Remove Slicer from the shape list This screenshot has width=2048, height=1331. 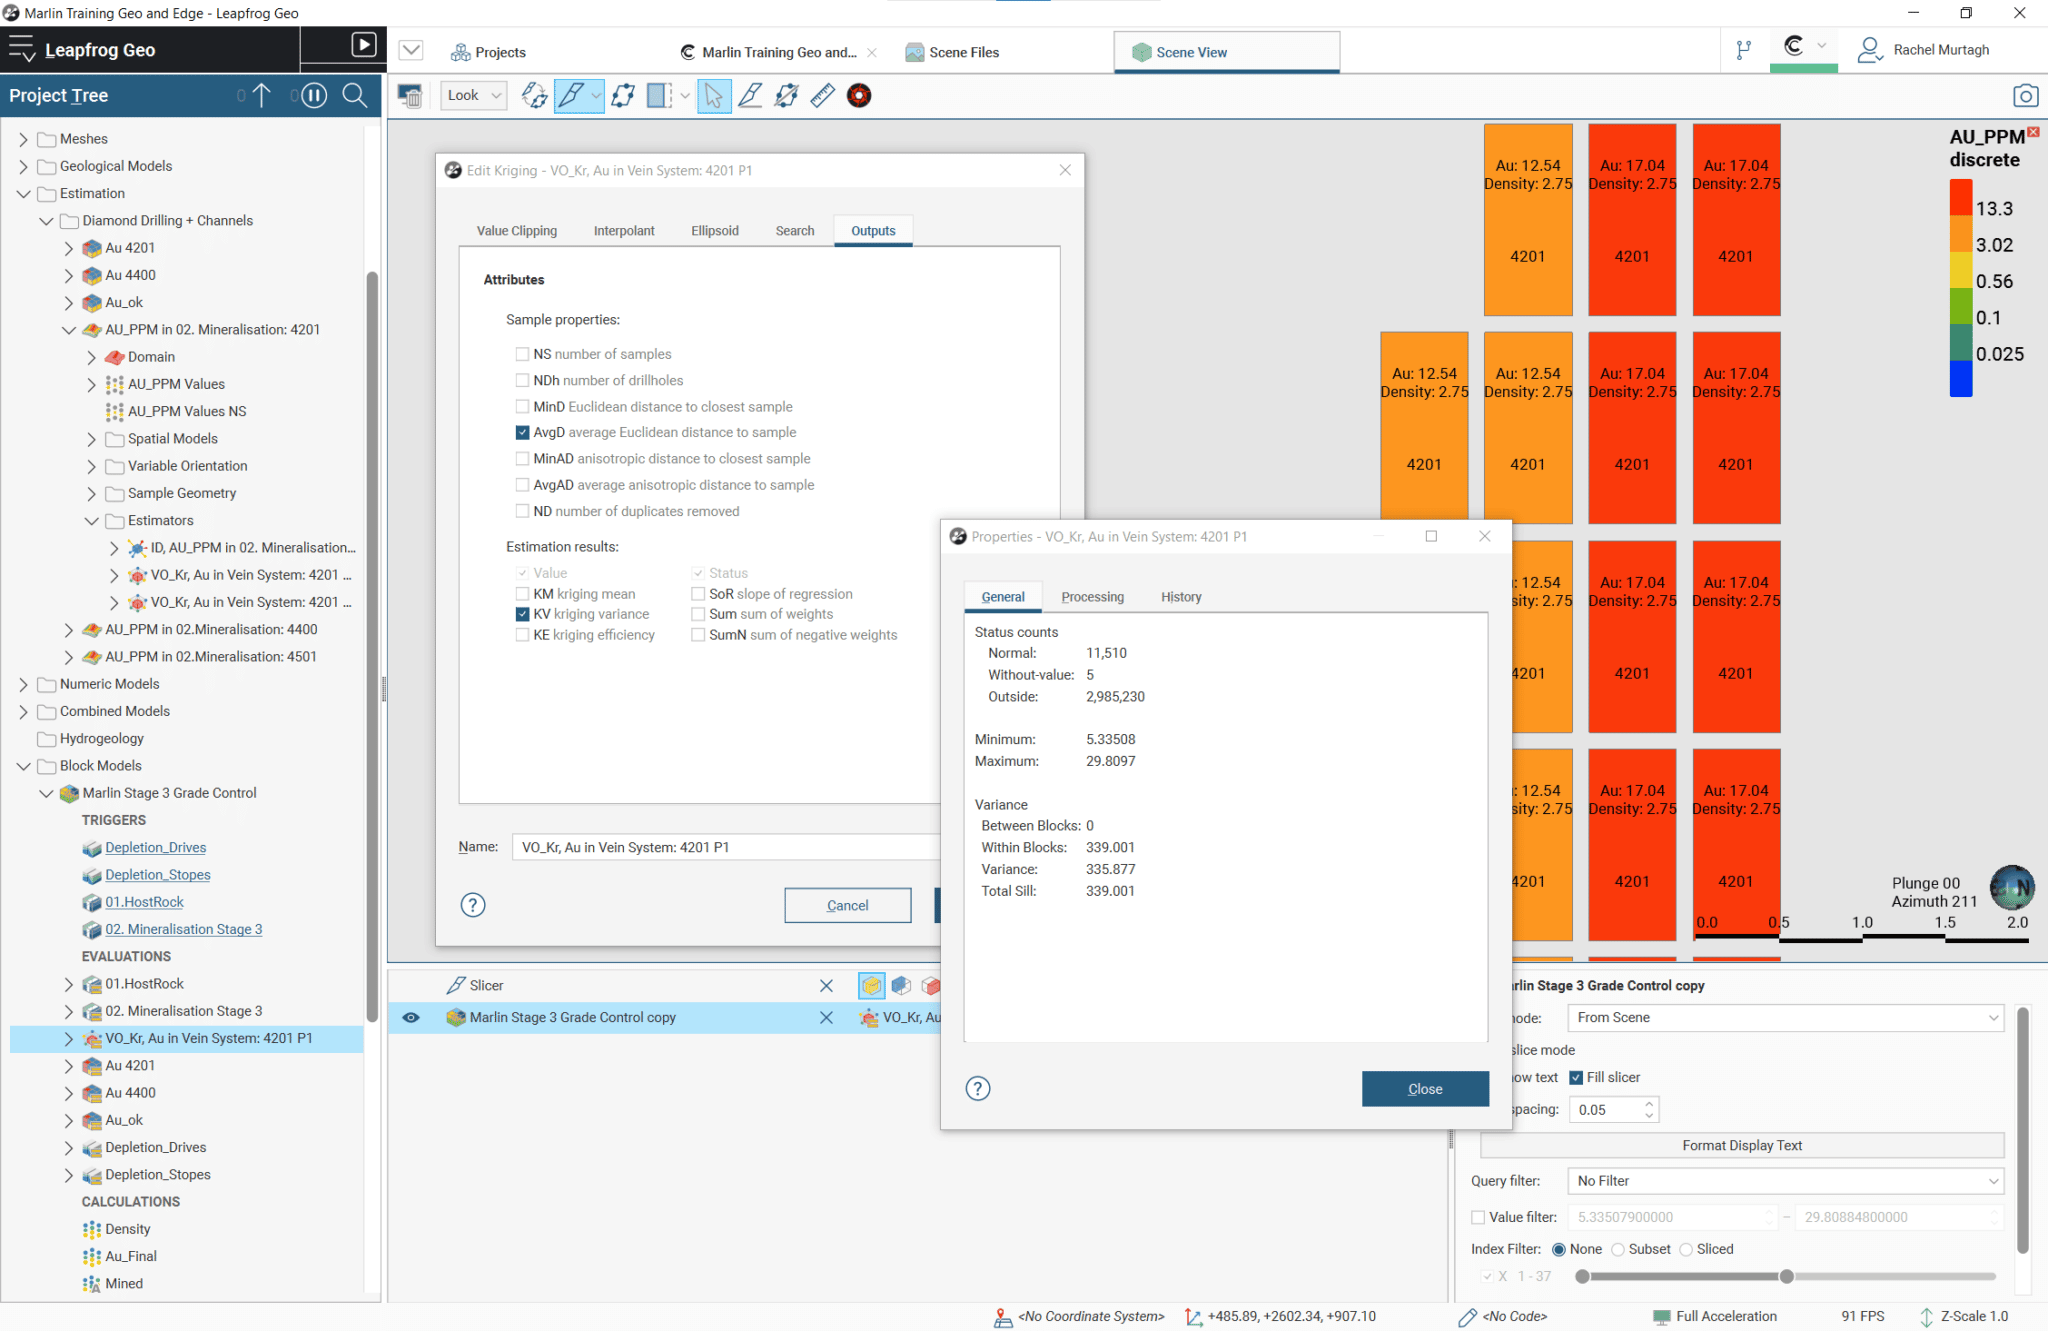coord(826,986)
